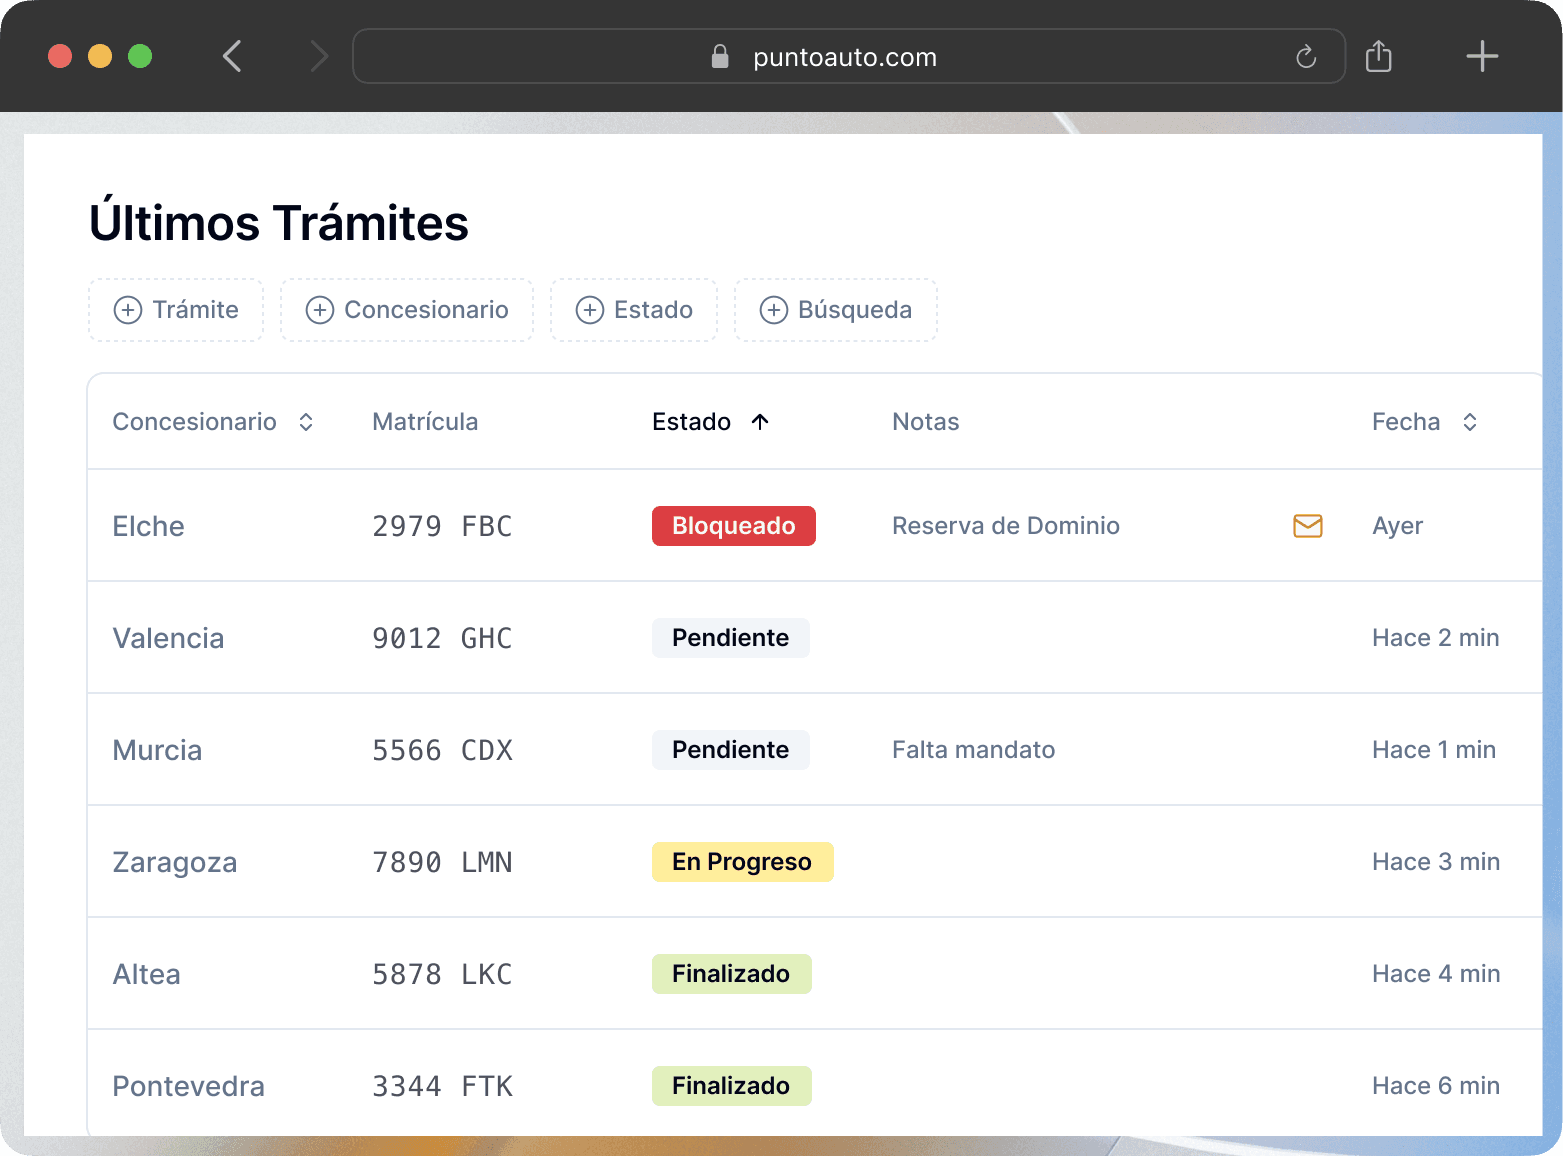Toggle the Estado column sort direction

point(760,421)
